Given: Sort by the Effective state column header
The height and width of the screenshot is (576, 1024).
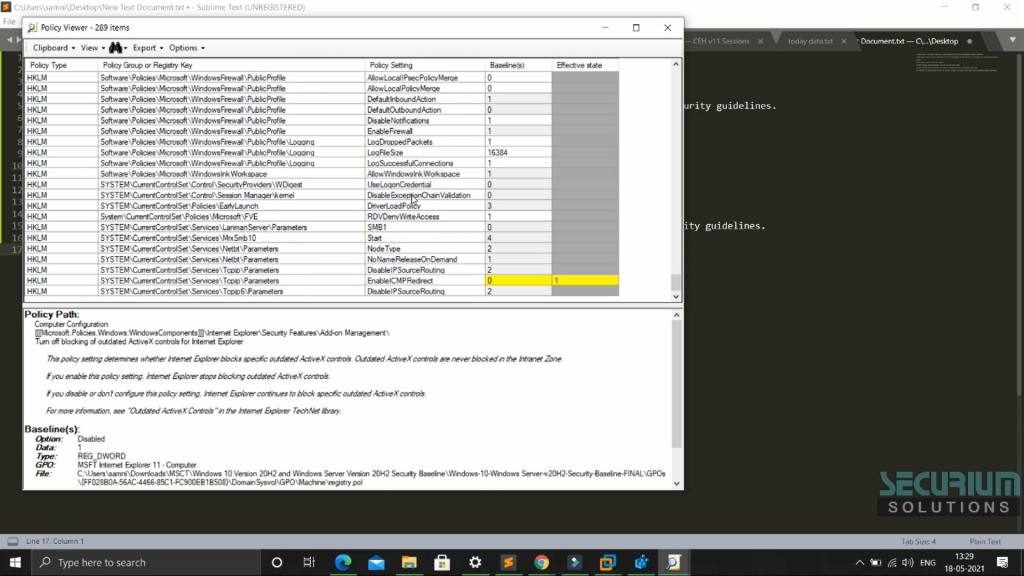Looking at the screenshot, I should click(585, 65).
